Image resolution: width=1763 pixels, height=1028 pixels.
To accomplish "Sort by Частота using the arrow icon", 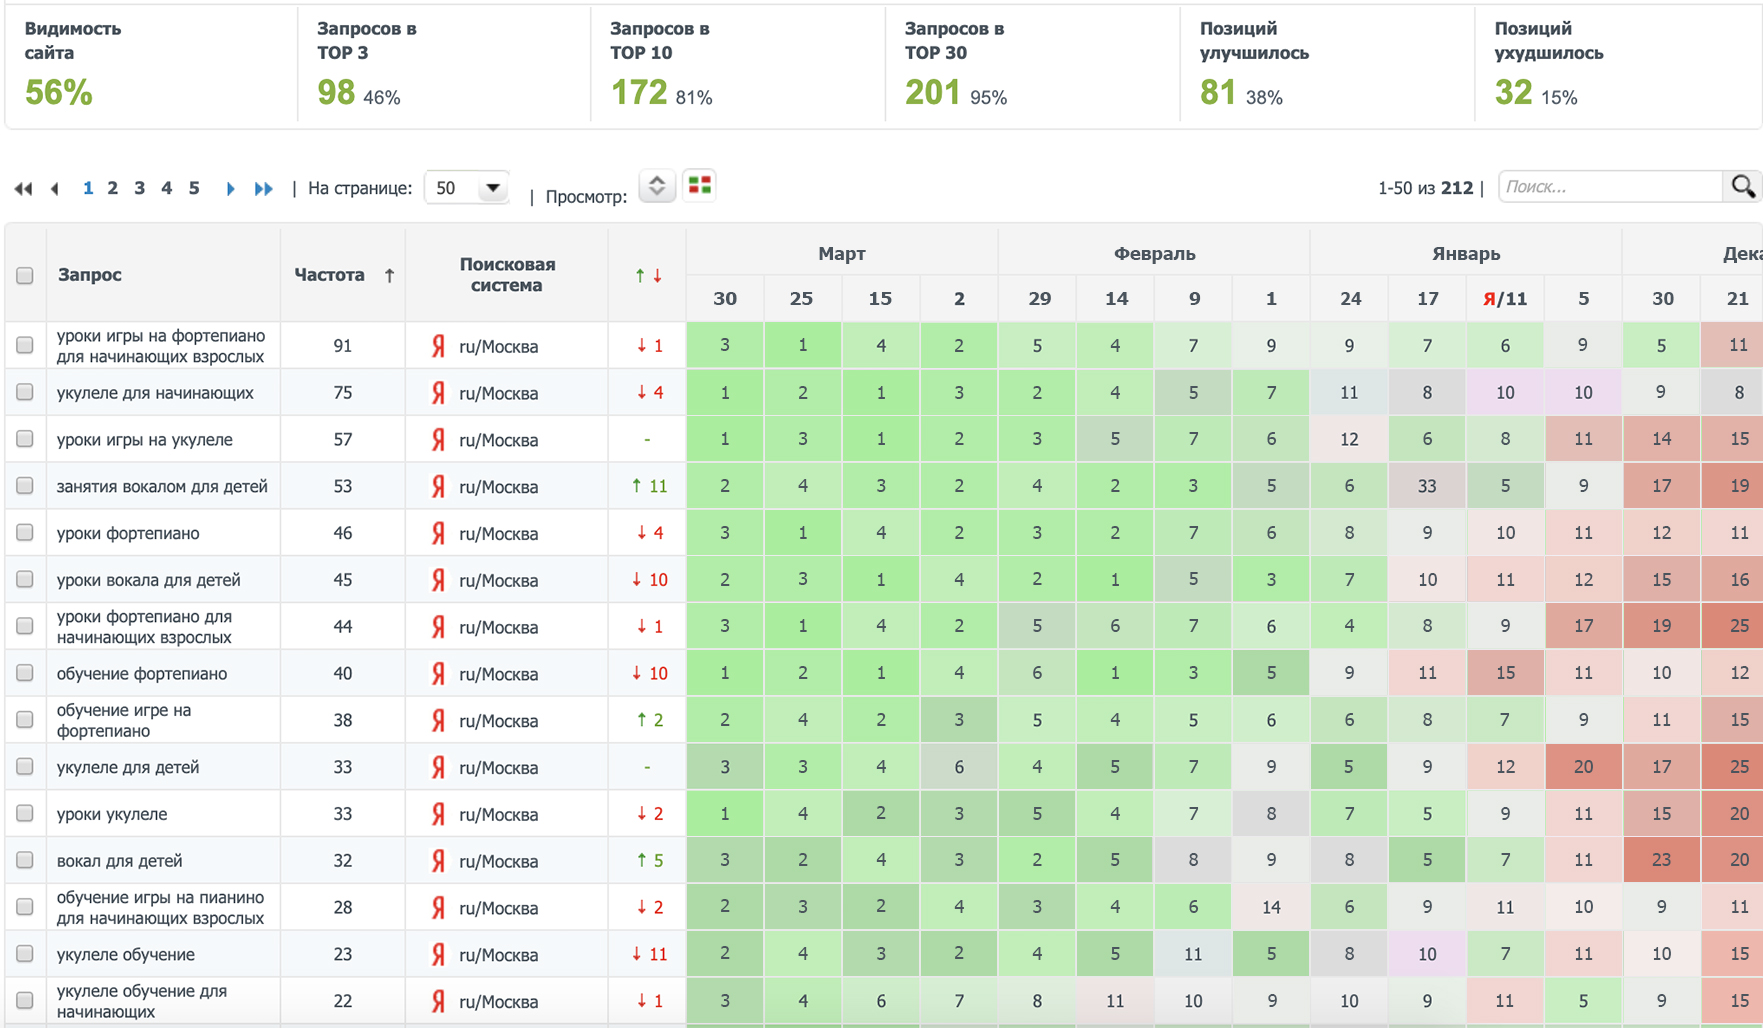I will 389,275.
